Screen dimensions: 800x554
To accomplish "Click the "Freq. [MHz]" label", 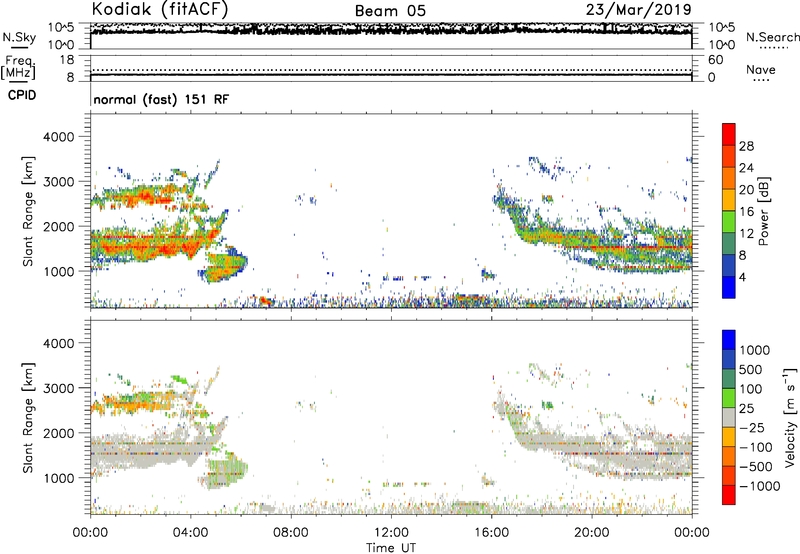I will 18,68.
